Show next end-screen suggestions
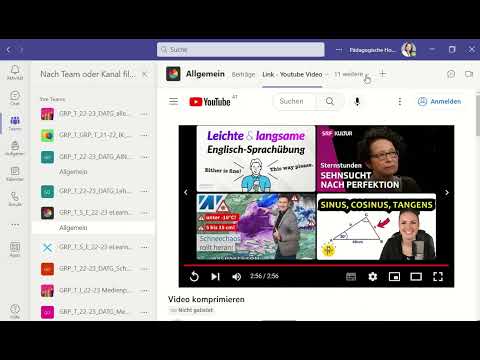The image size is (480, 360). (447, 192)
